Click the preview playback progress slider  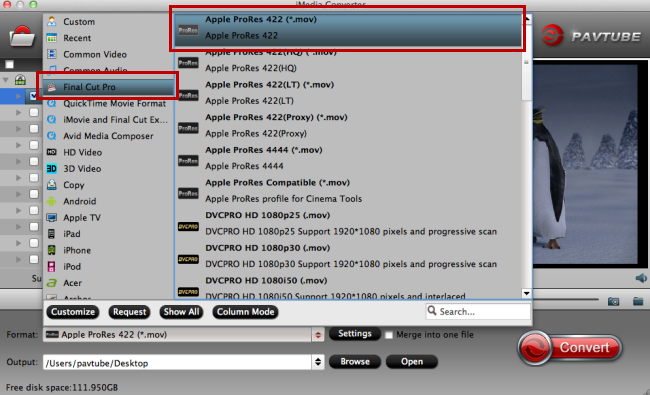[x=566, y=299]
